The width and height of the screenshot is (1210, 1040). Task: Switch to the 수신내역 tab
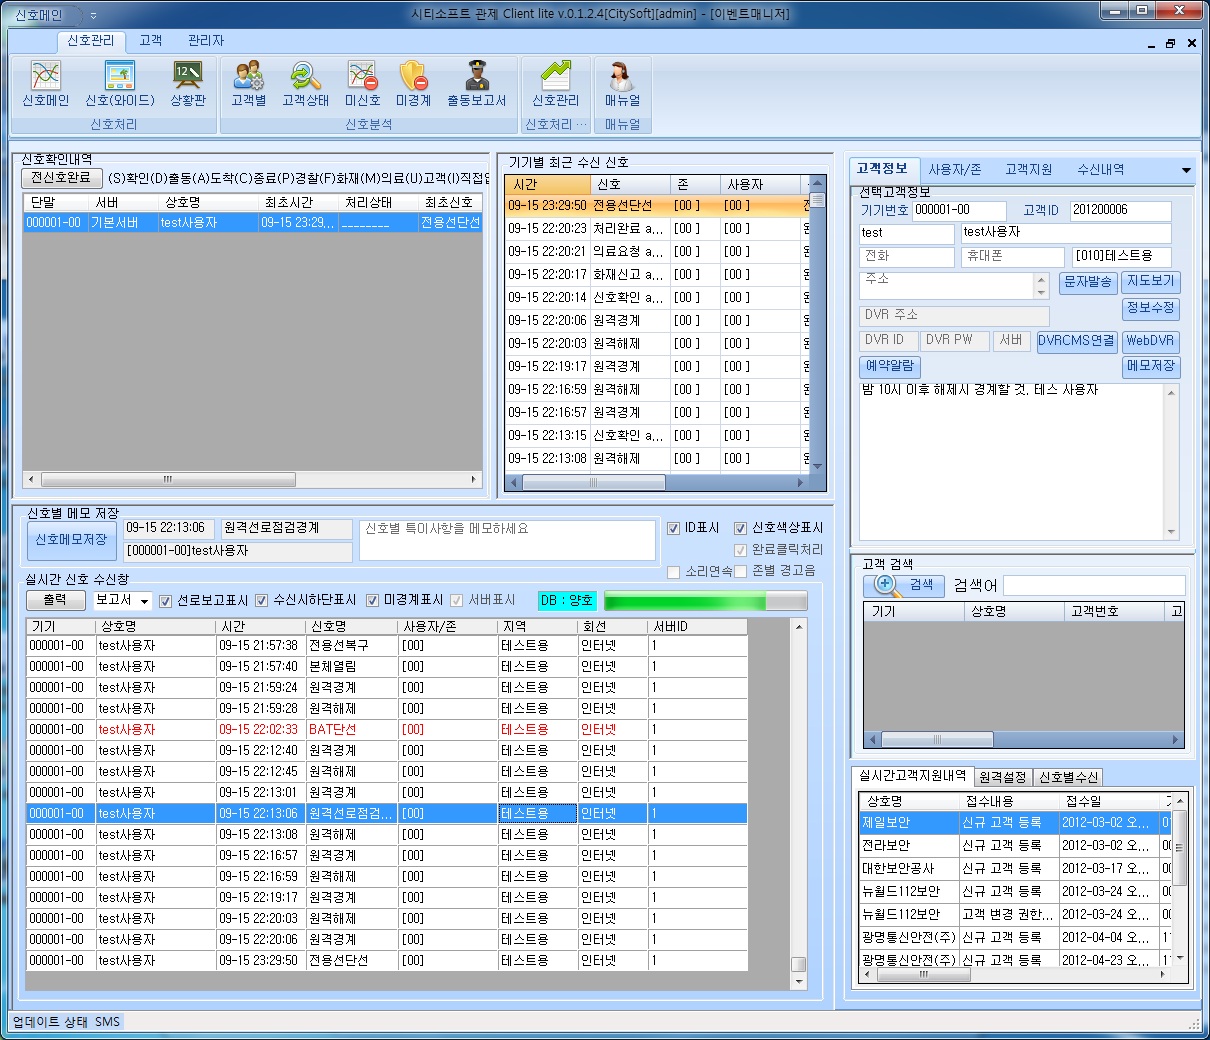[x=1100, y=169]
